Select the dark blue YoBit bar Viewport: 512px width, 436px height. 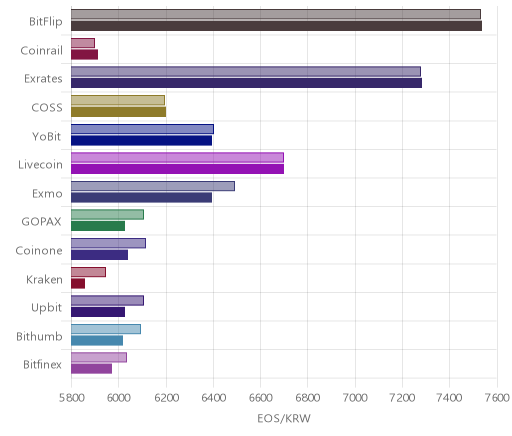click(x=141, y=141)
